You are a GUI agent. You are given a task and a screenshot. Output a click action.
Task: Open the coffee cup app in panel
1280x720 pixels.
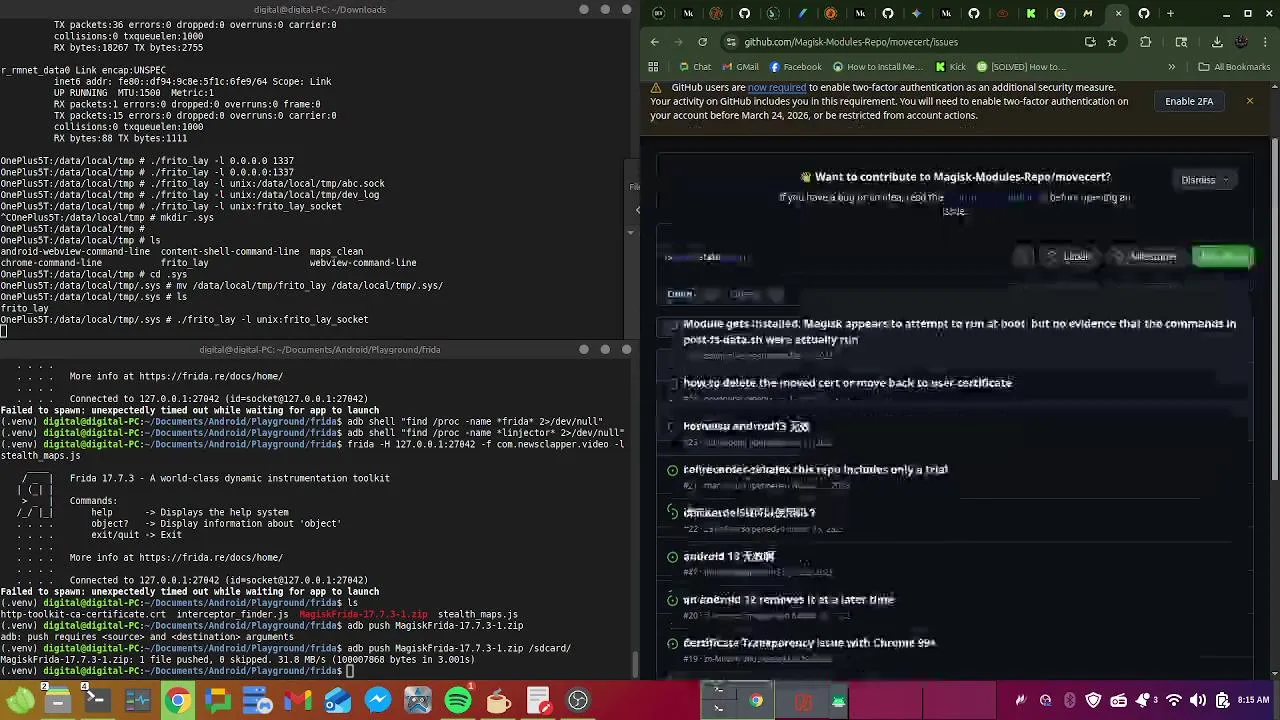tap(498, 700)
